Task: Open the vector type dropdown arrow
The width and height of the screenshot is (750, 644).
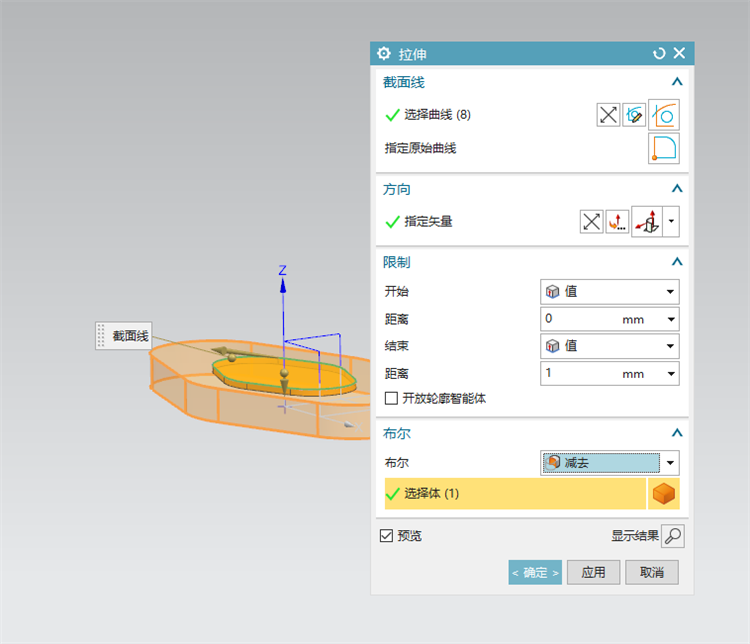Action: click(672, 222)
